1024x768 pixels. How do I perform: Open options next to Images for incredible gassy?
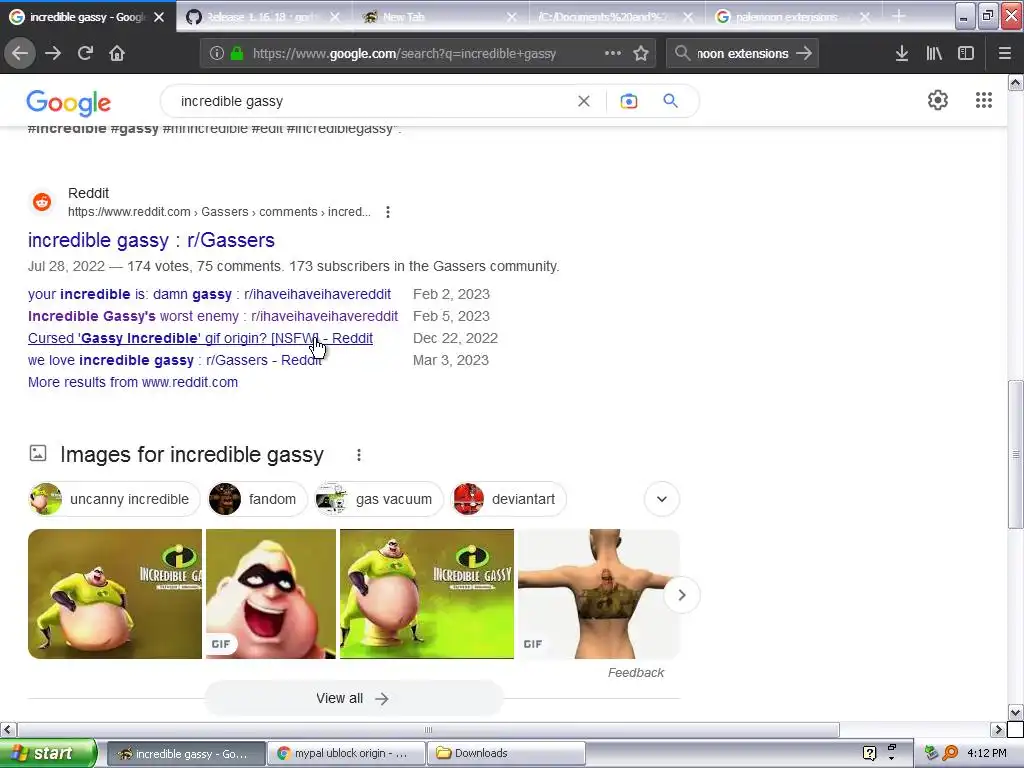pyautogui.click(x=359, y=455)
